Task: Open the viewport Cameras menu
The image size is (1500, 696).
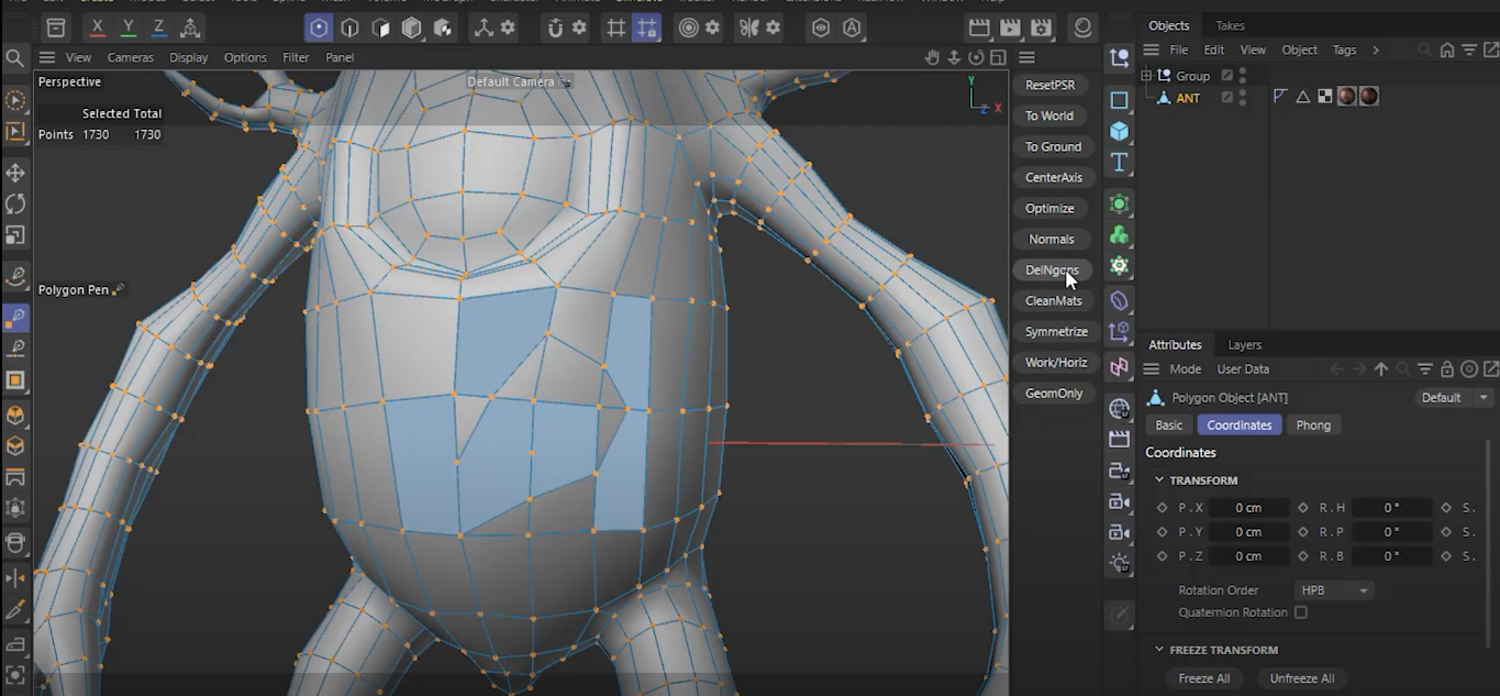Action: pyautogui.click(x=130, y=58)
